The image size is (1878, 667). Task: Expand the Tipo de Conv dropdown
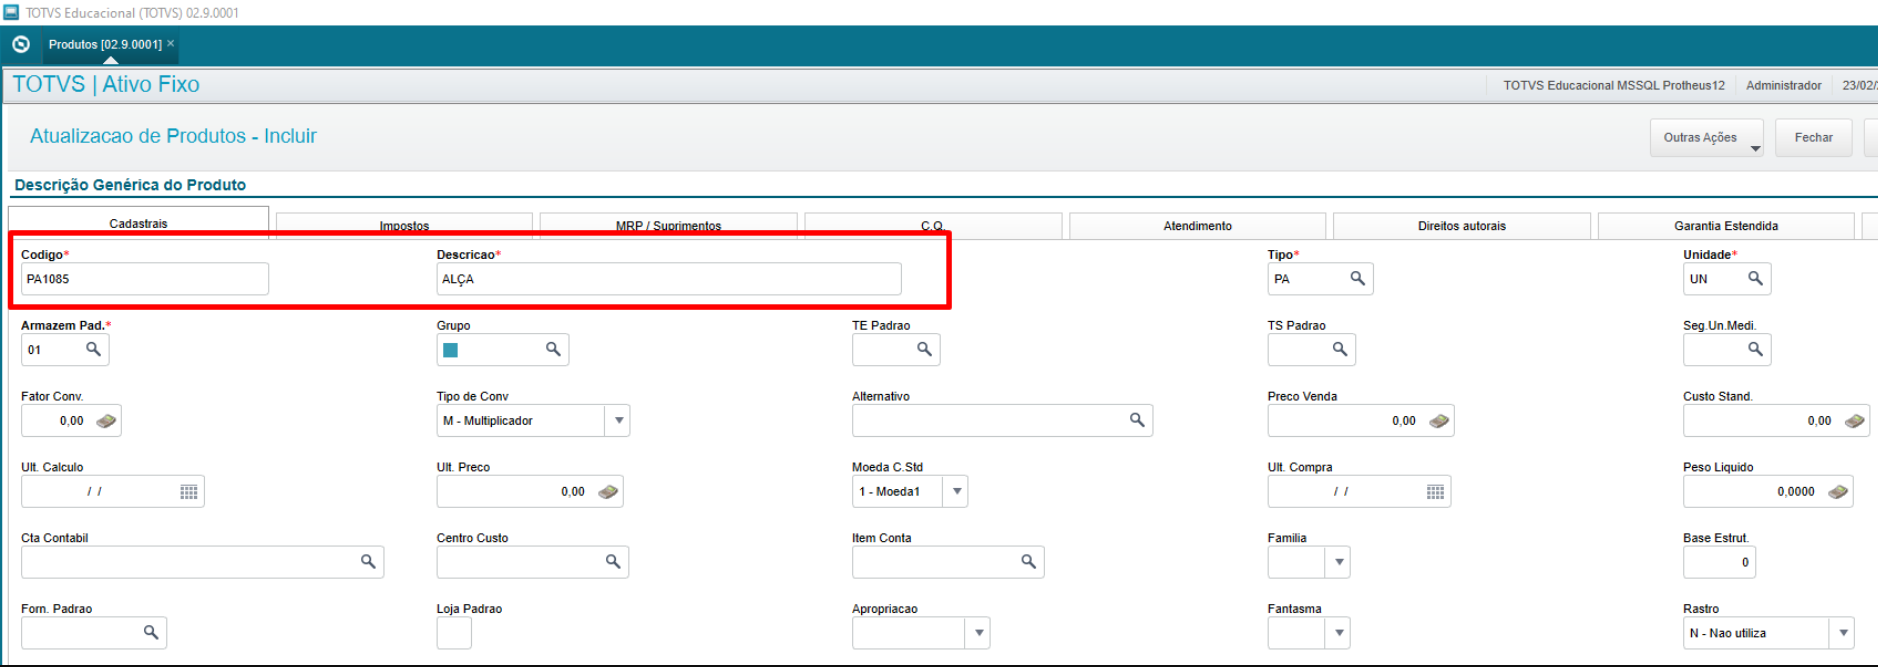(x=619, y=421)
